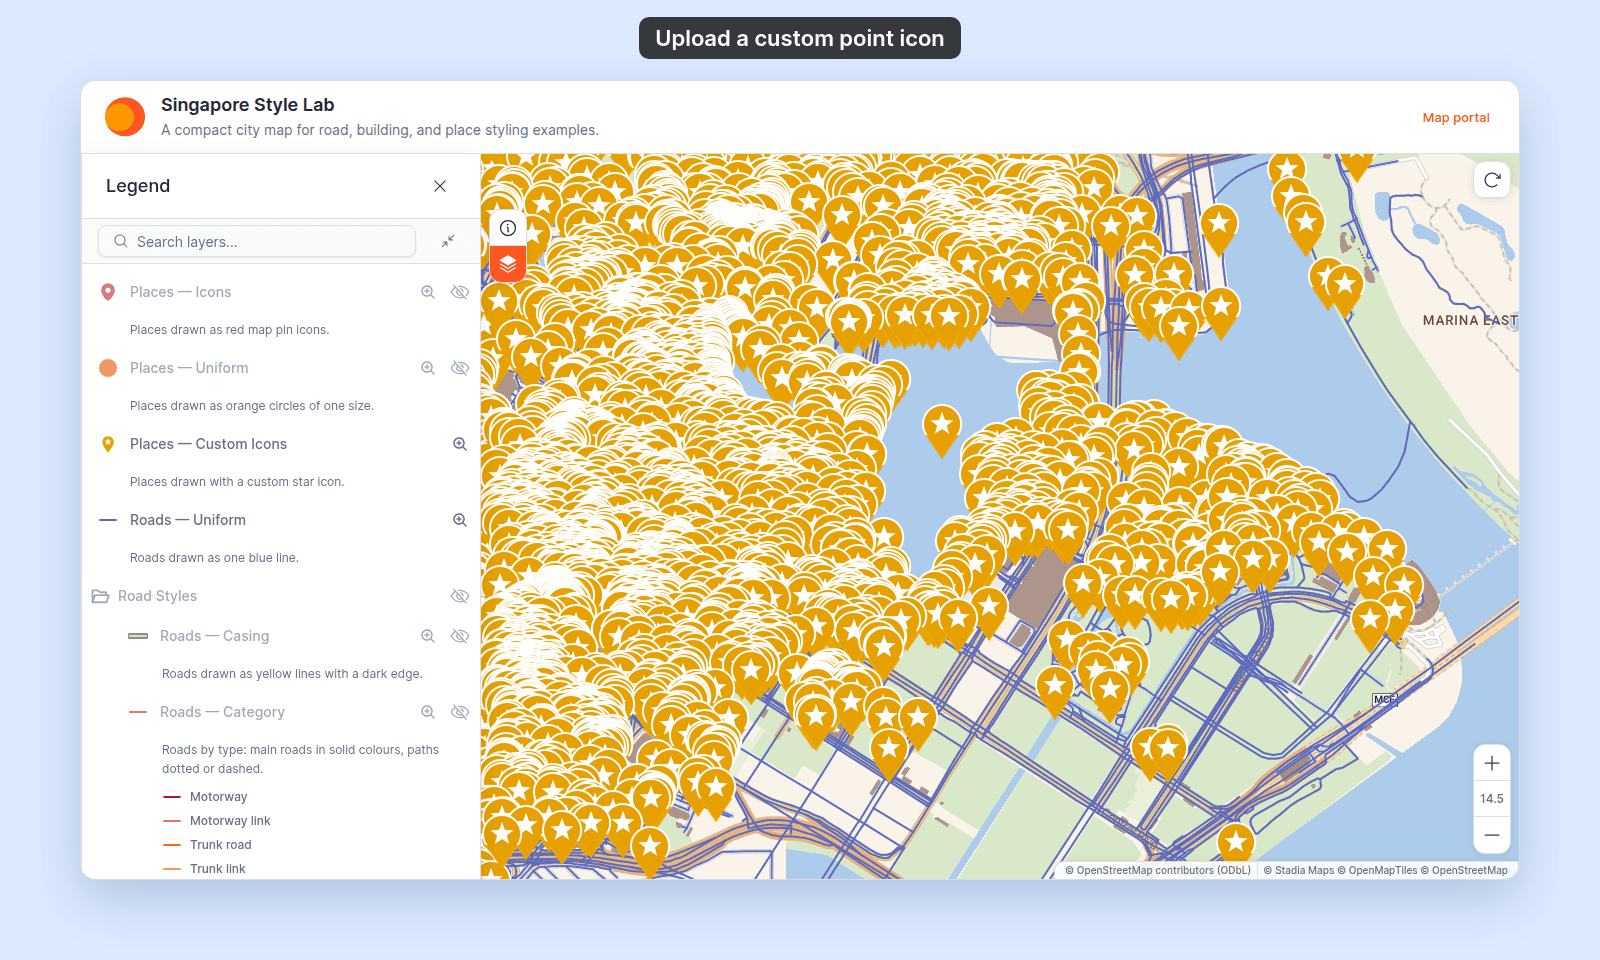
Task: Close the Legend panel
Action: coord(440,186)
